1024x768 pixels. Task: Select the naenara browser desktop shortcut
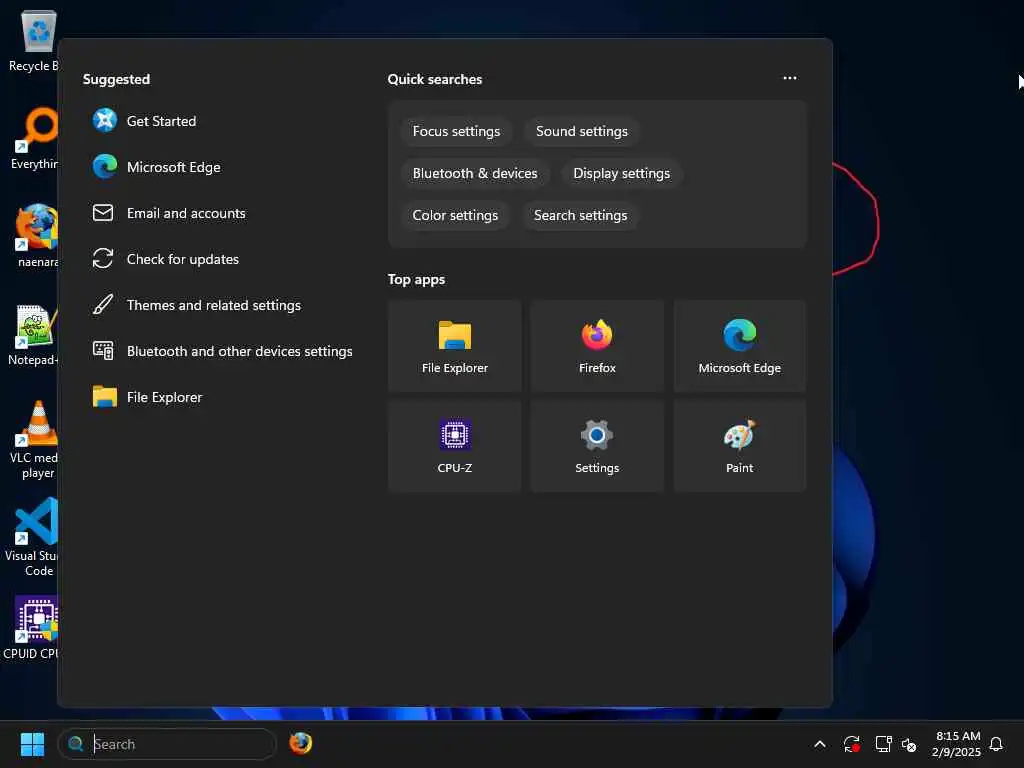click(x=37, y=236)
